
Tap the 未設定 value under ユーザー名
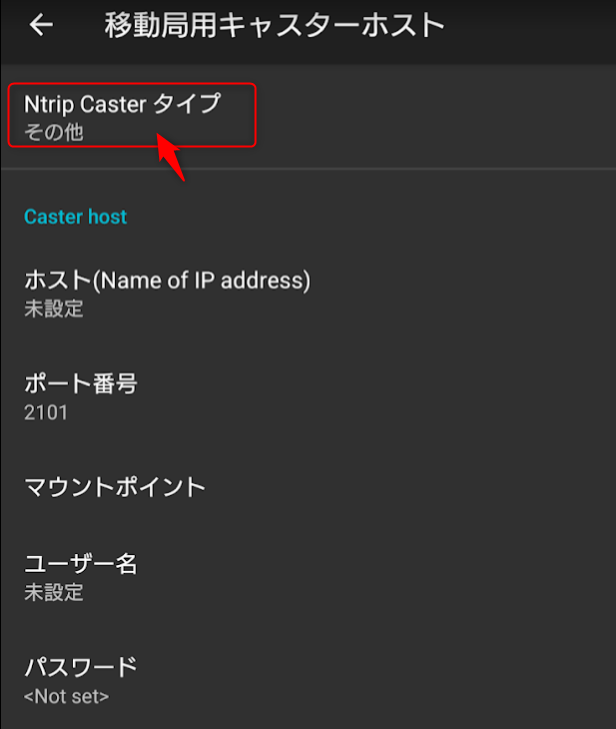[54, 593]
